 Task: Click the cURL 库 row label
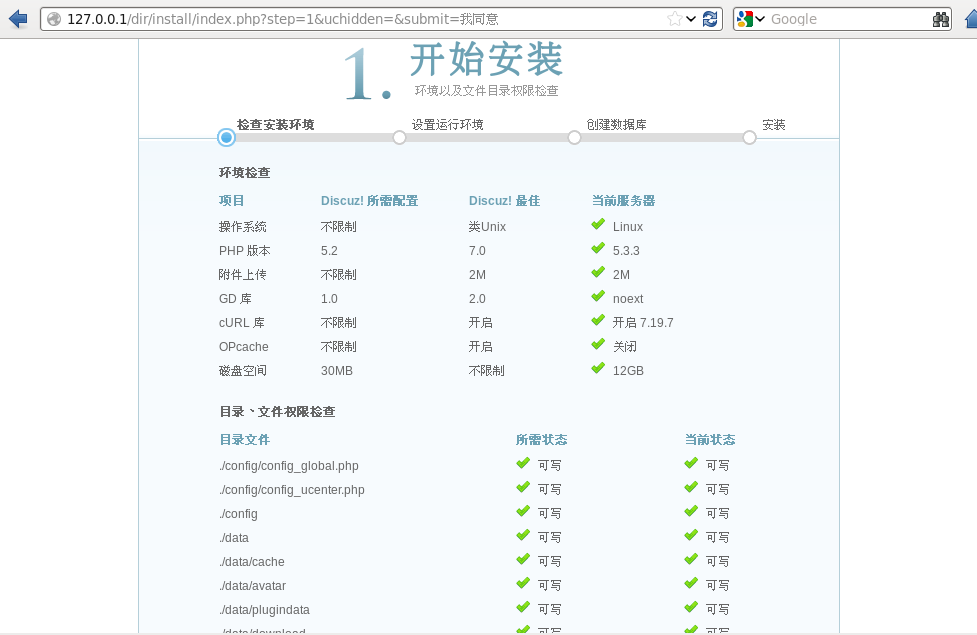pos(242,323)
